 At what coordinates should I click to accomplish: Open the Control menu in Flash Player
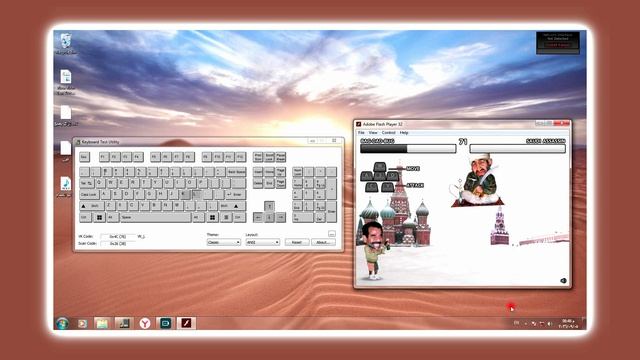click(389, 133)
